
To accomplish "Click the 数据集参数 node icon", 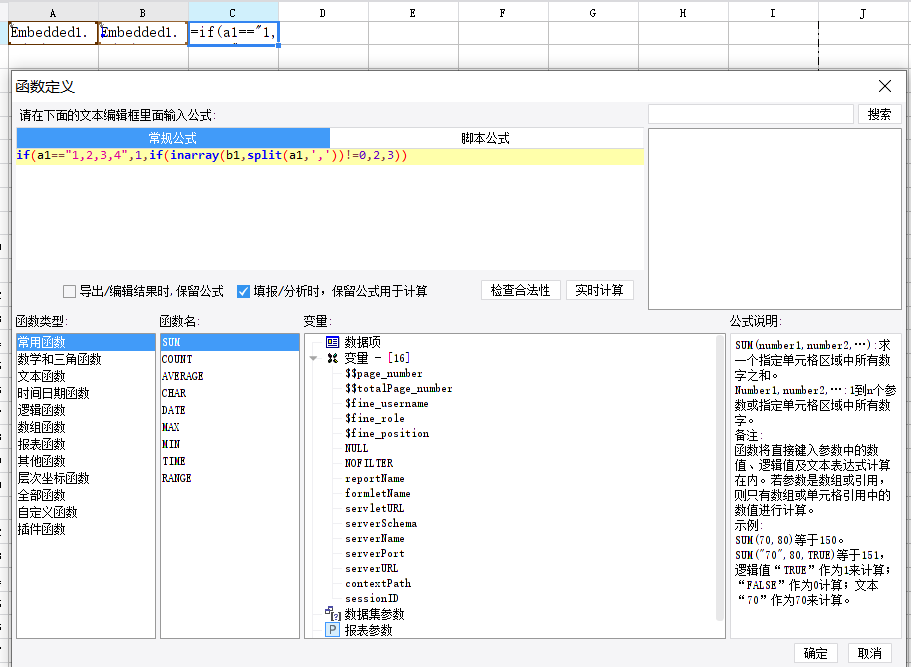I will pyautogui.click(x=333, y=614).
